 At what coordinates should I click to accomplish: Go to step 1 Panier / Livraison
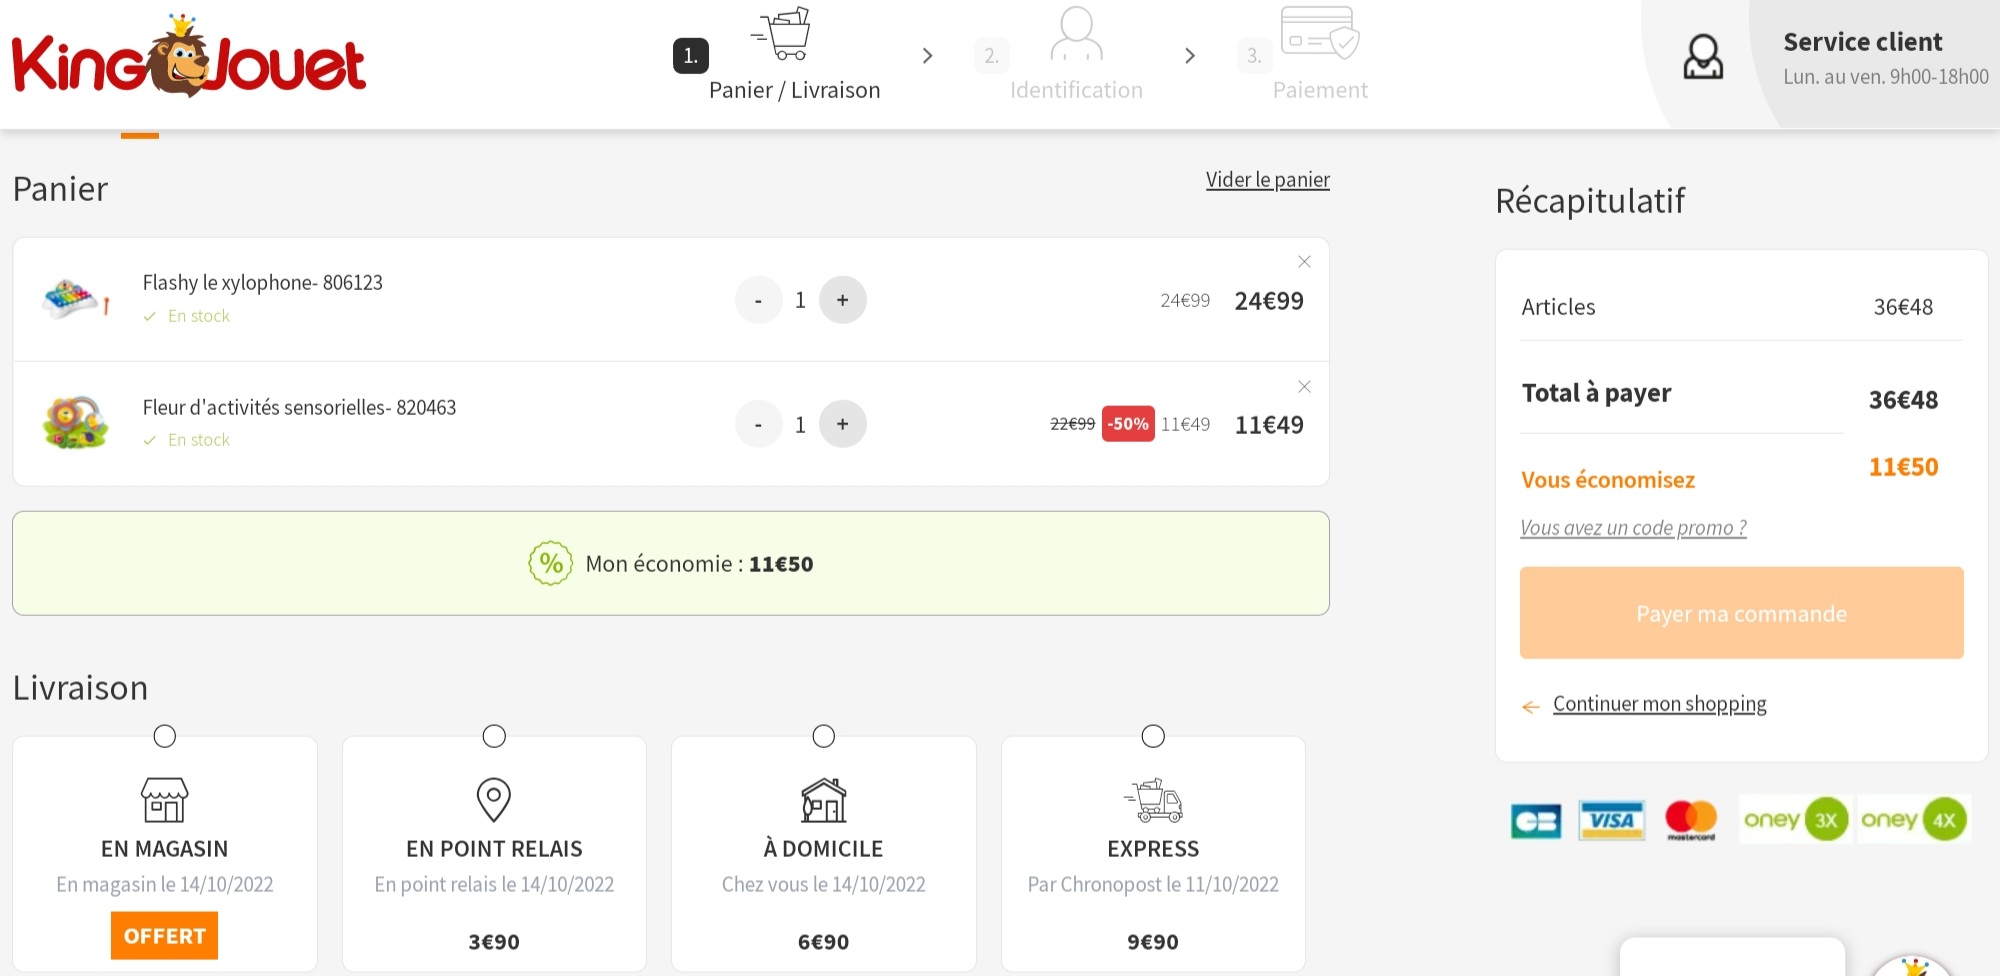[794, 90]
